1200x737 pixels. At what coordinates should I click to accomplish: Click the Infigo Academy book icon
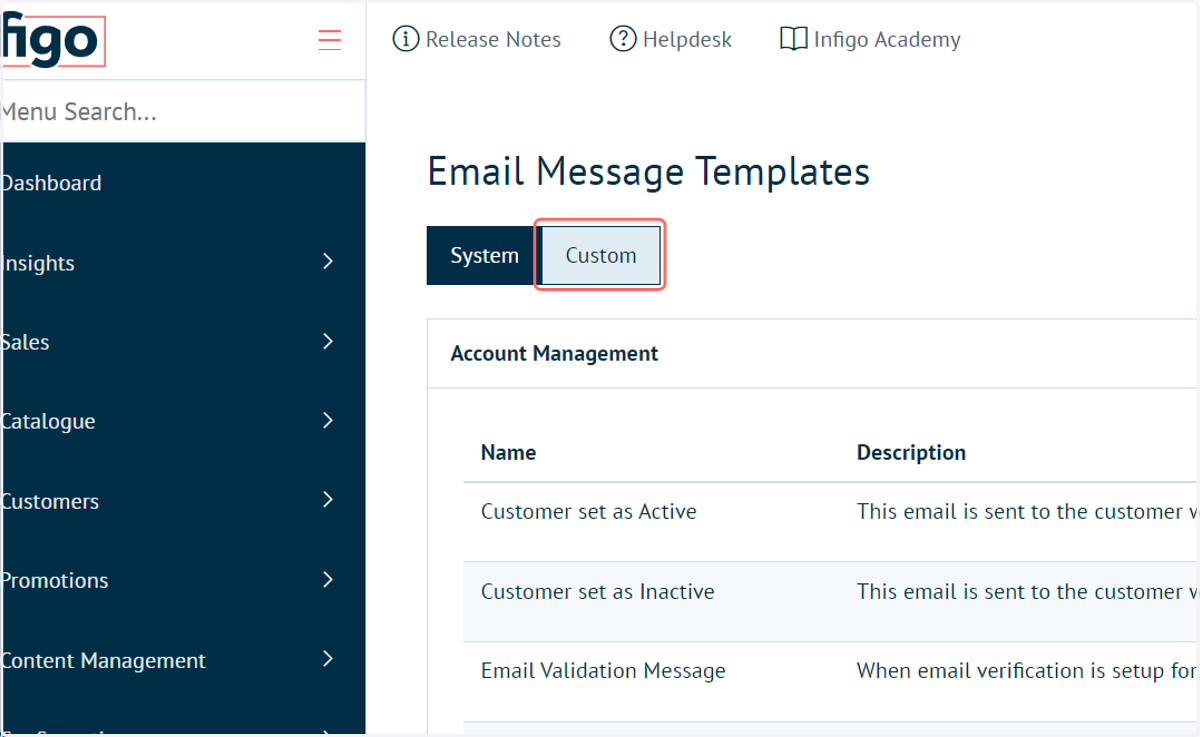pyautogui.click(x=793, y=39)
